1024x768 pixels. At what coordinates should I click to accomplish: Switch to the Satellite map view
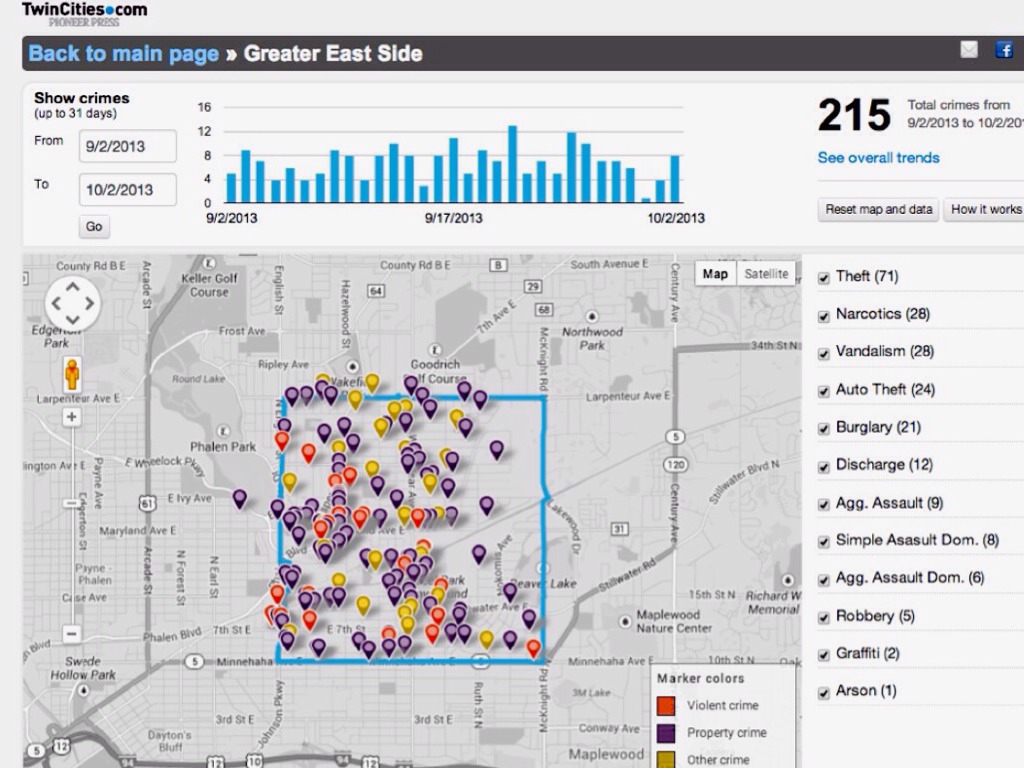[x=766, y=274]
